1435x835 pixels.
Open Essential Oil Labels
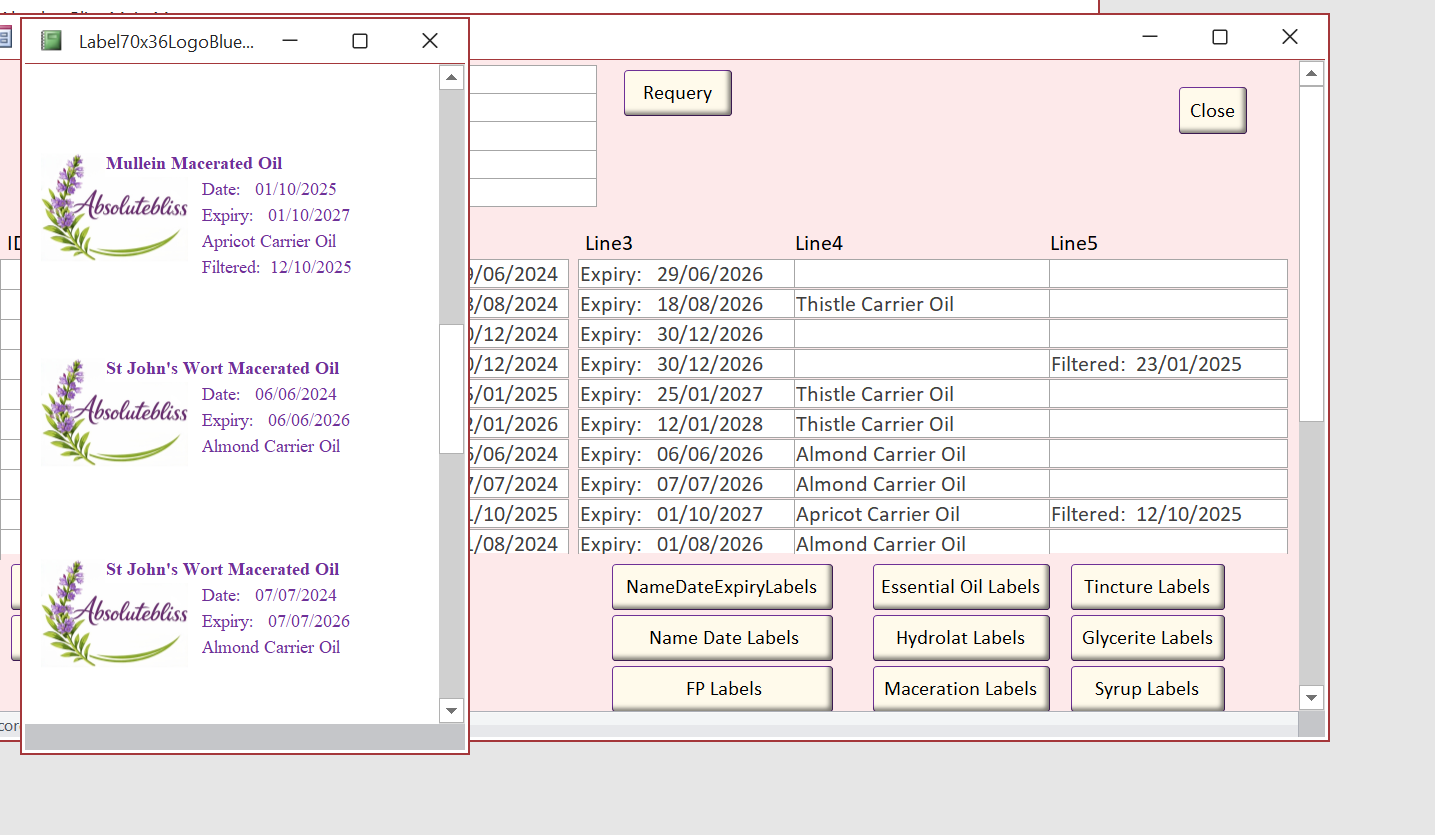click(960, 587)
